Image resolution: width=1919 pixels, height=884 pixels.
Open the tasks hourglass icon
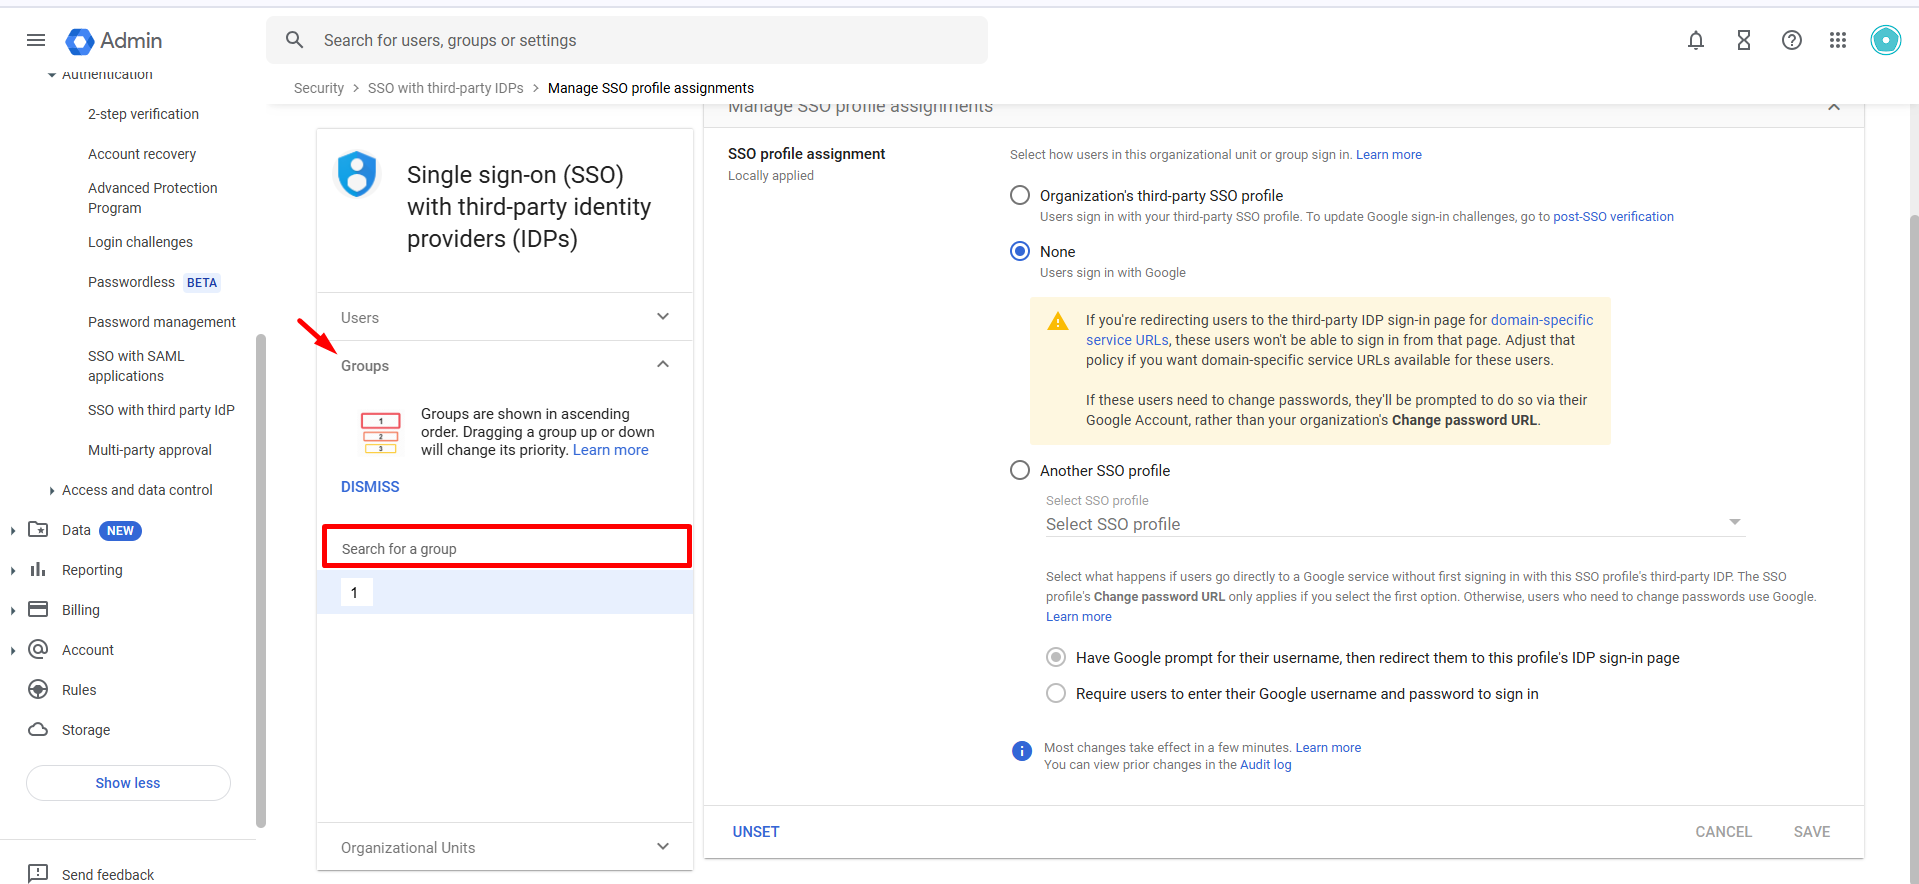[1744, 40]
